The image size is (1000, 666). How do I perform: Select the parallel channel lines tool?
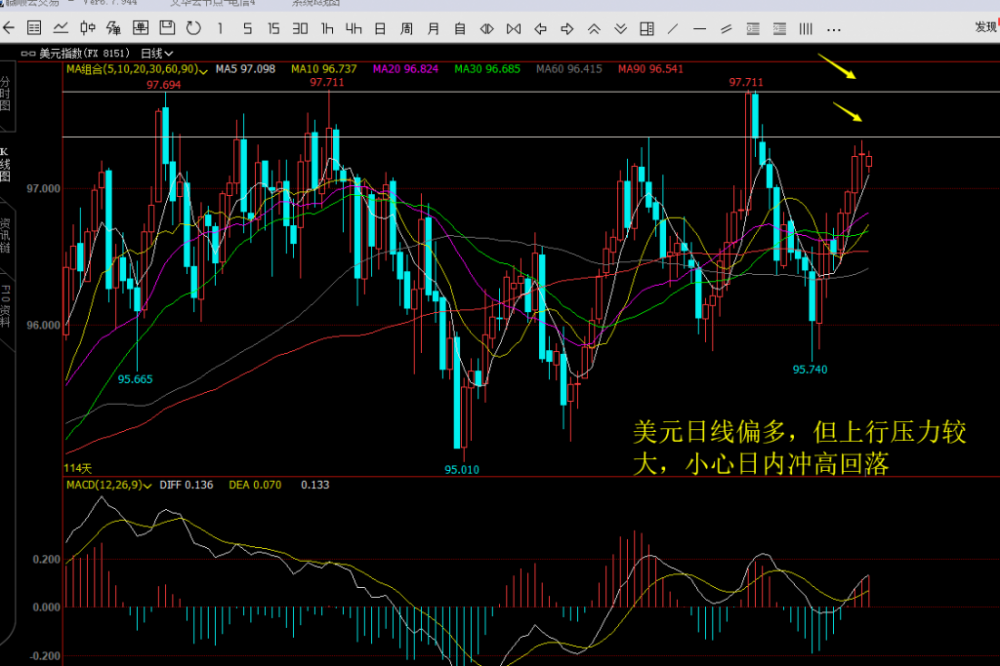[726, 29]
